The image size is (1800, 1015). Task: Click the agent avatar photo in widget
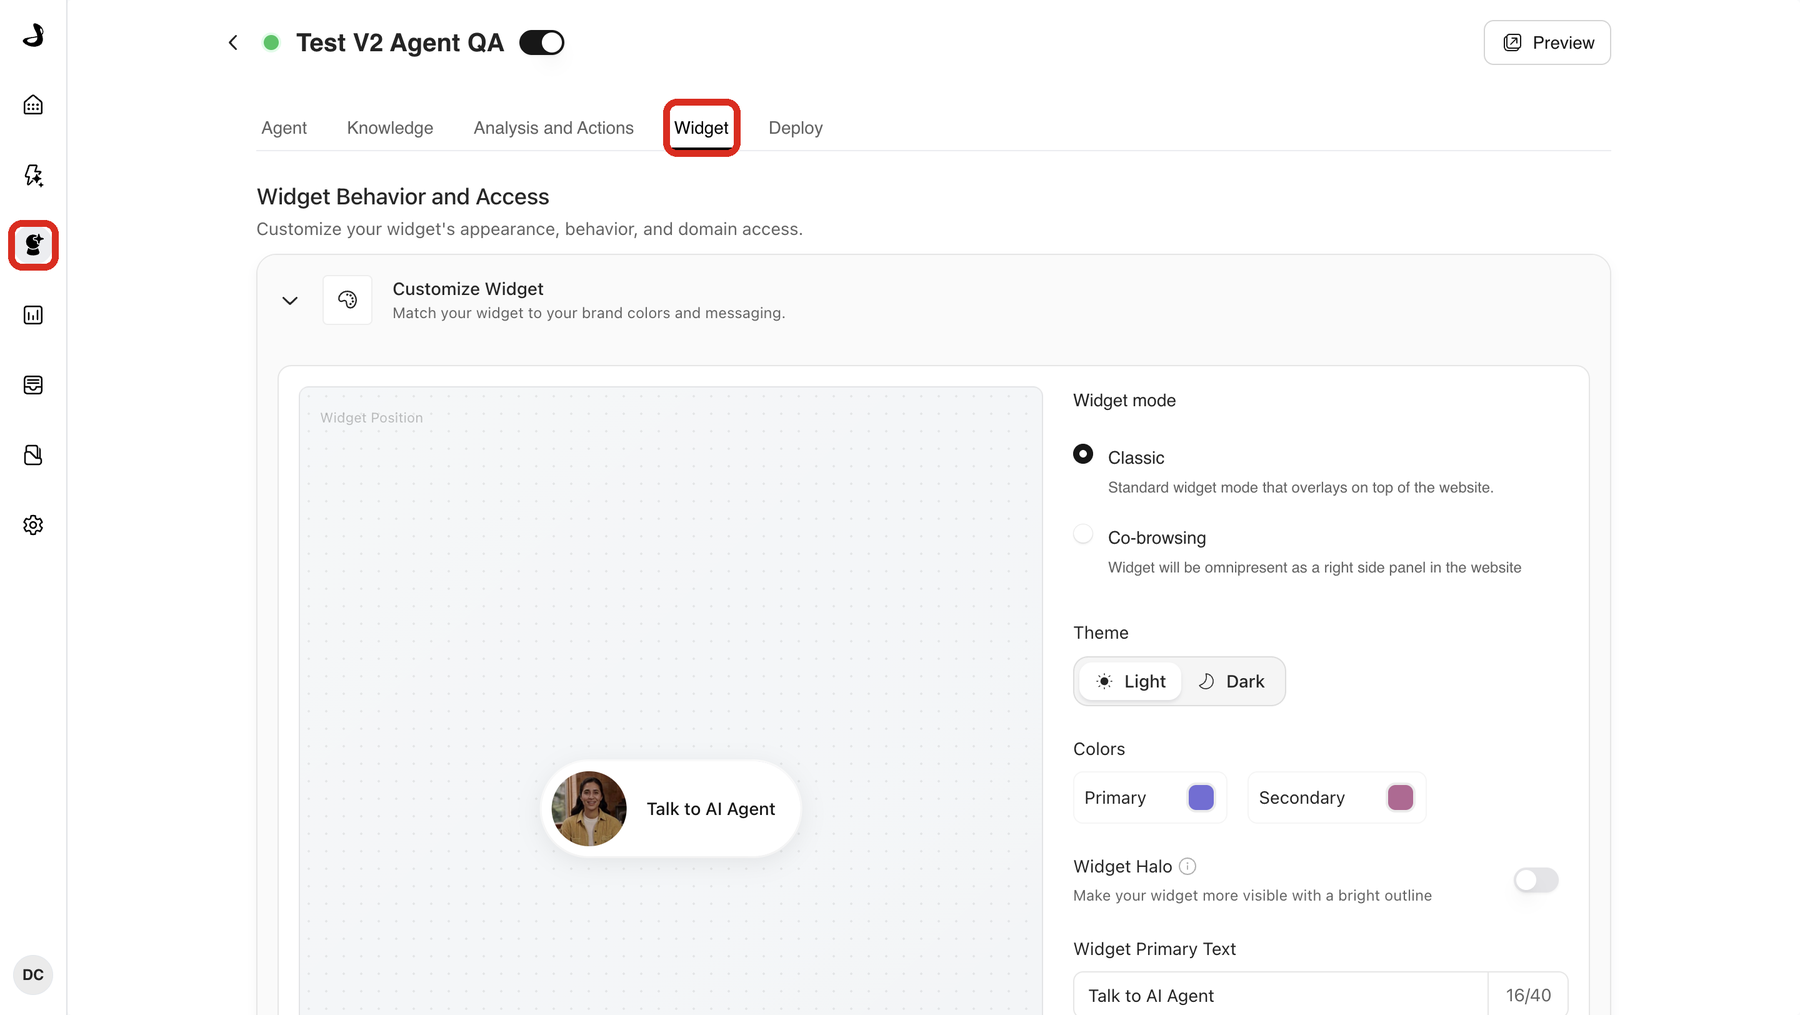click(x=589, y=809)
